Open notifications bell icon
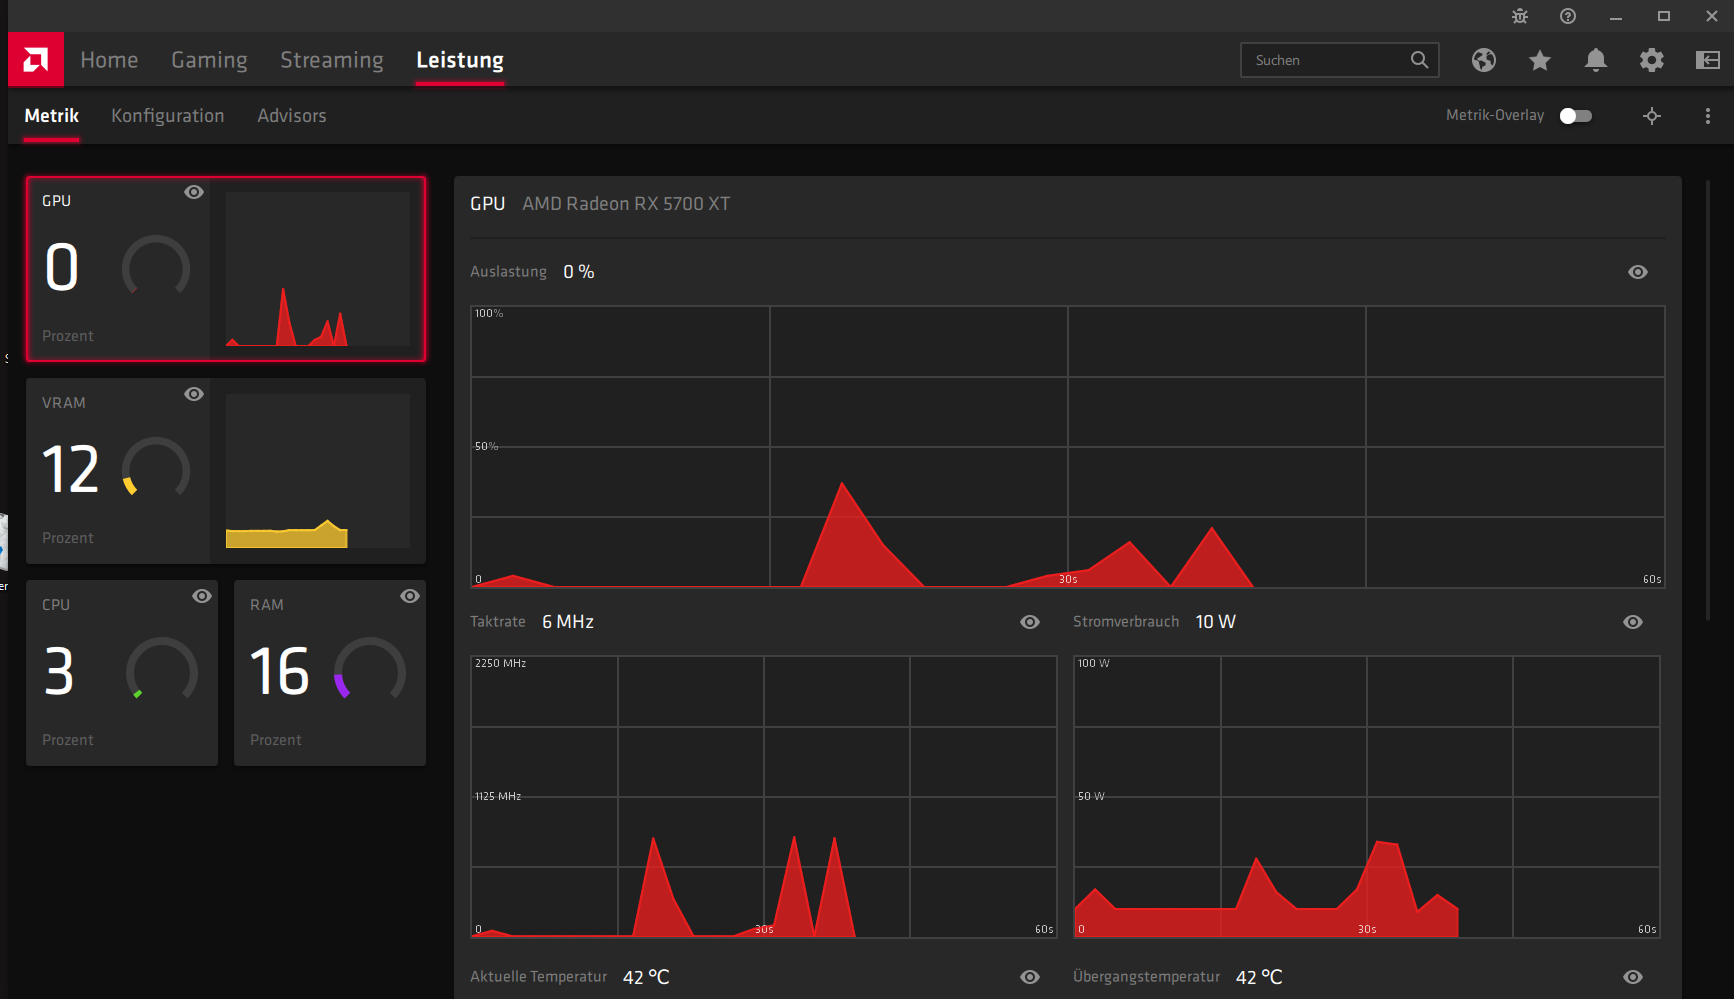This screenshot has width=1734, height=999. [x=1596, y=60]
